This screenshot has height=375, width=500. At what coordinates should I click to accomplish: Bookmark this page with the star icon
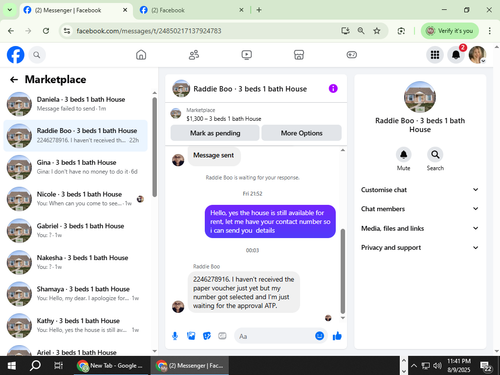(x=377, y=31)
